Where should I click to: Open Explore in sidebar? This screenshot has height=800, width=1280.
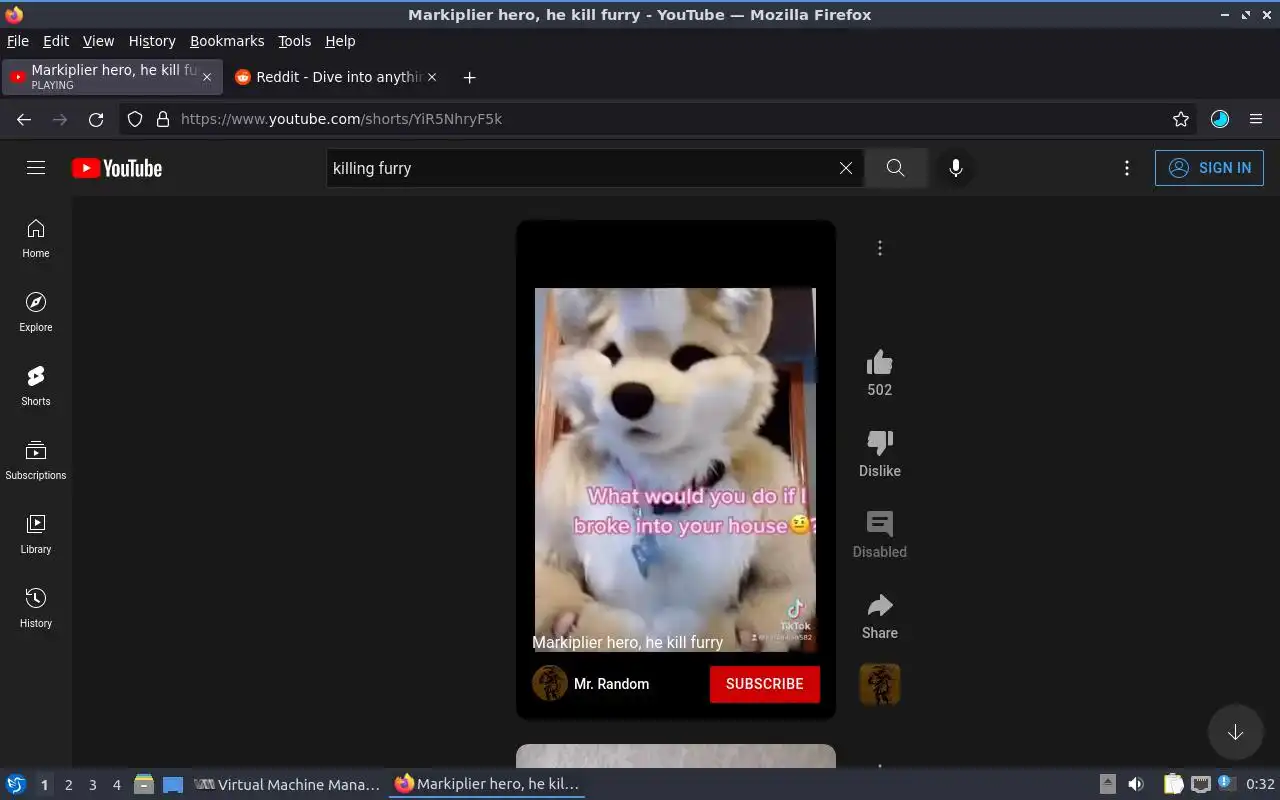click(x=36, y=313)
